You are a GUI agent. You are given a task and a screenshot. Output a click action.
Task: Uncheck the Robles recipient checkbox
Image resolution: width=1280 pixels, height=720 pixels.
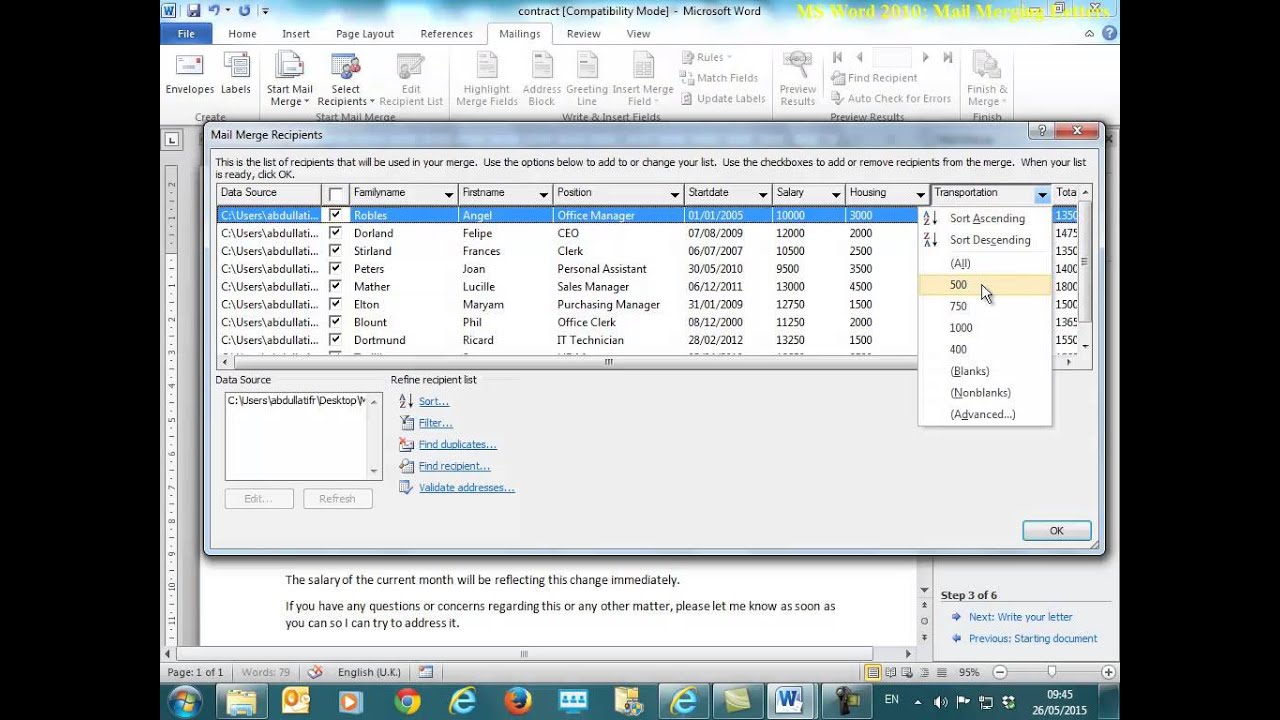click(x=336, y=215)
